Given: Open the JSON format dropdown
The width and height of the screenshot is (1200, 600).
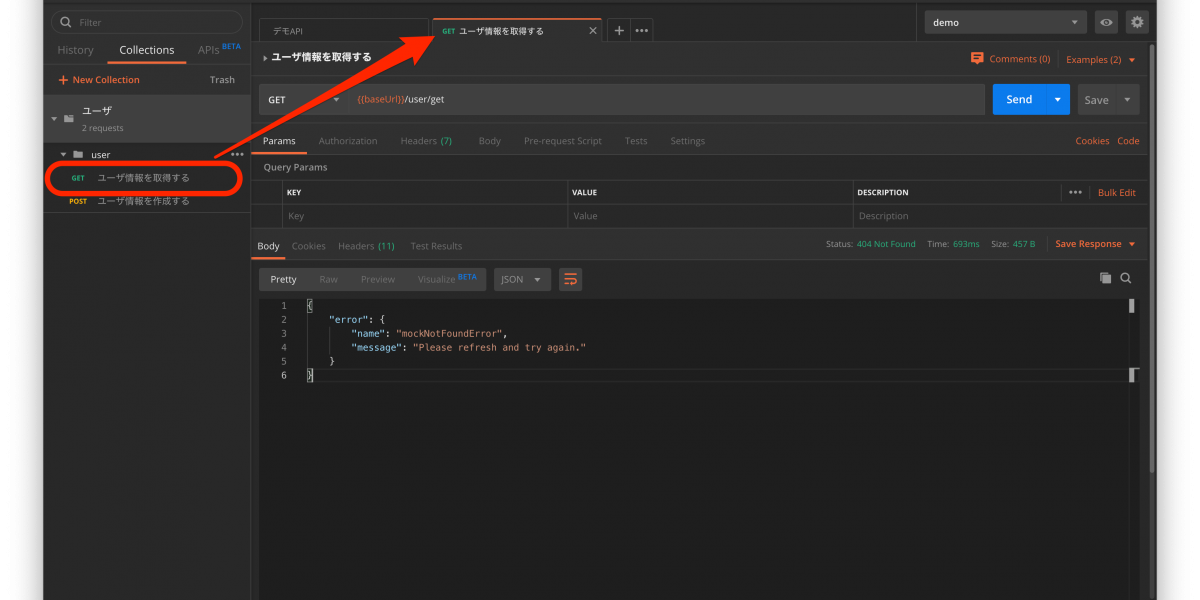Looking at the screenshot, I should tap(521, 280).
